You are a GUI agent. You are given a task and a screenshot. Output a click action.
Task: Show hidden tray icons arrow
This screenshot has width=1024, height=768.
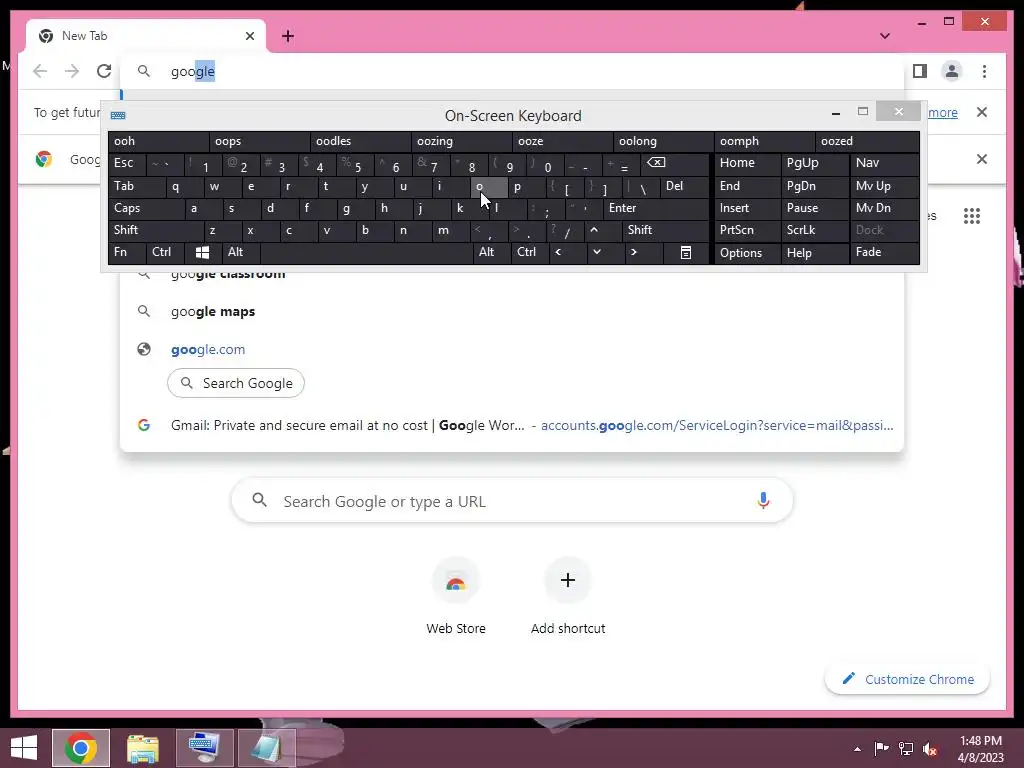point(857,749)
